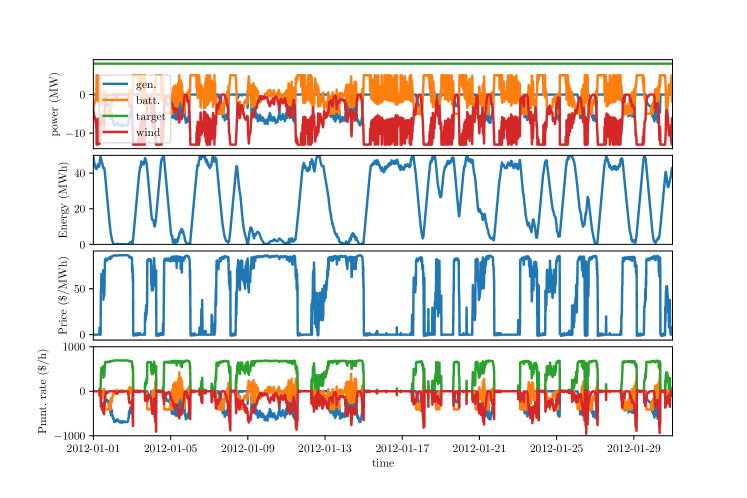Click the 2012-01-09 date tick label
This screenshot has width=747, height=498.
(248, 448)
